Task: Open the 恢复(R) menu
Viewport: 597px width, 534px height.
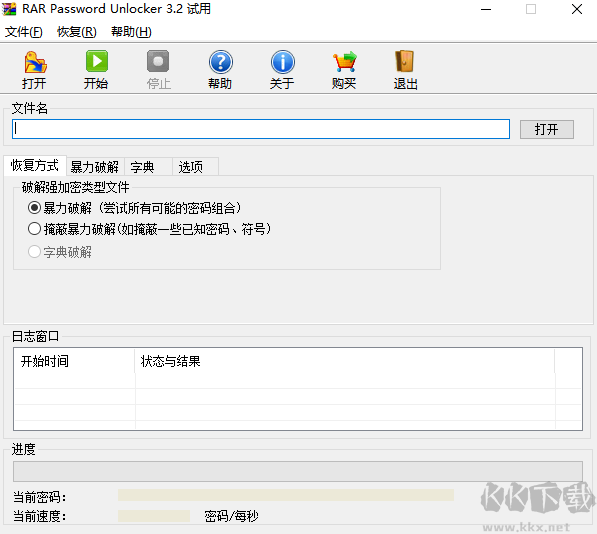Action: 77,32
